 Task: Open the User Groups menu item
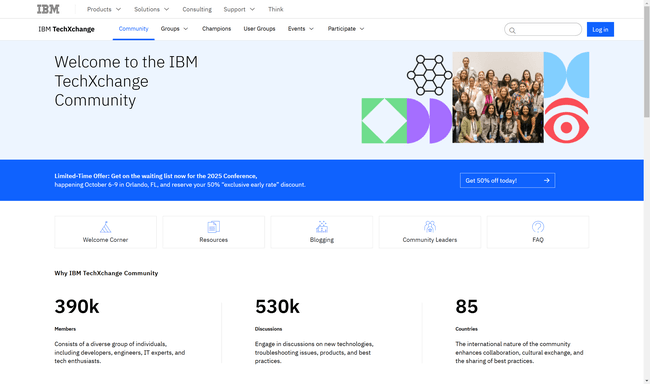pyautogui.click(x=260, y=29)
